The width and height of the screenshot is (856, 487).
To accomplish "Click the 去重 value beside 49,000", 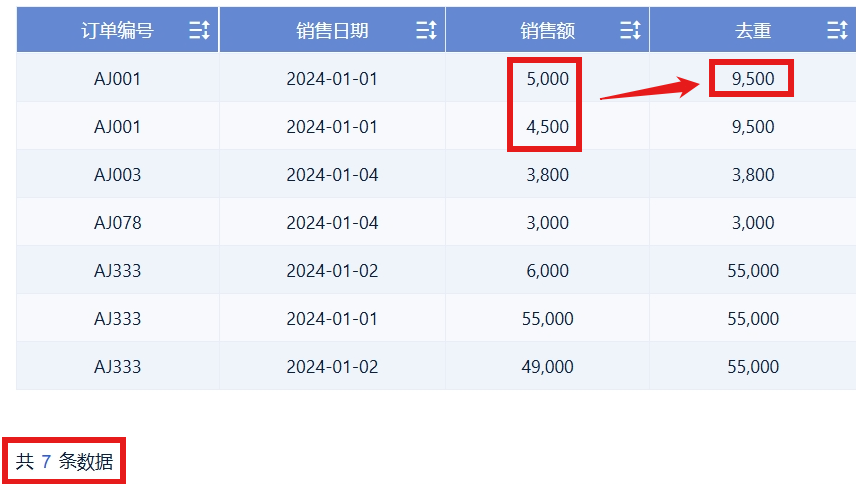I will (x=753, y=367).
